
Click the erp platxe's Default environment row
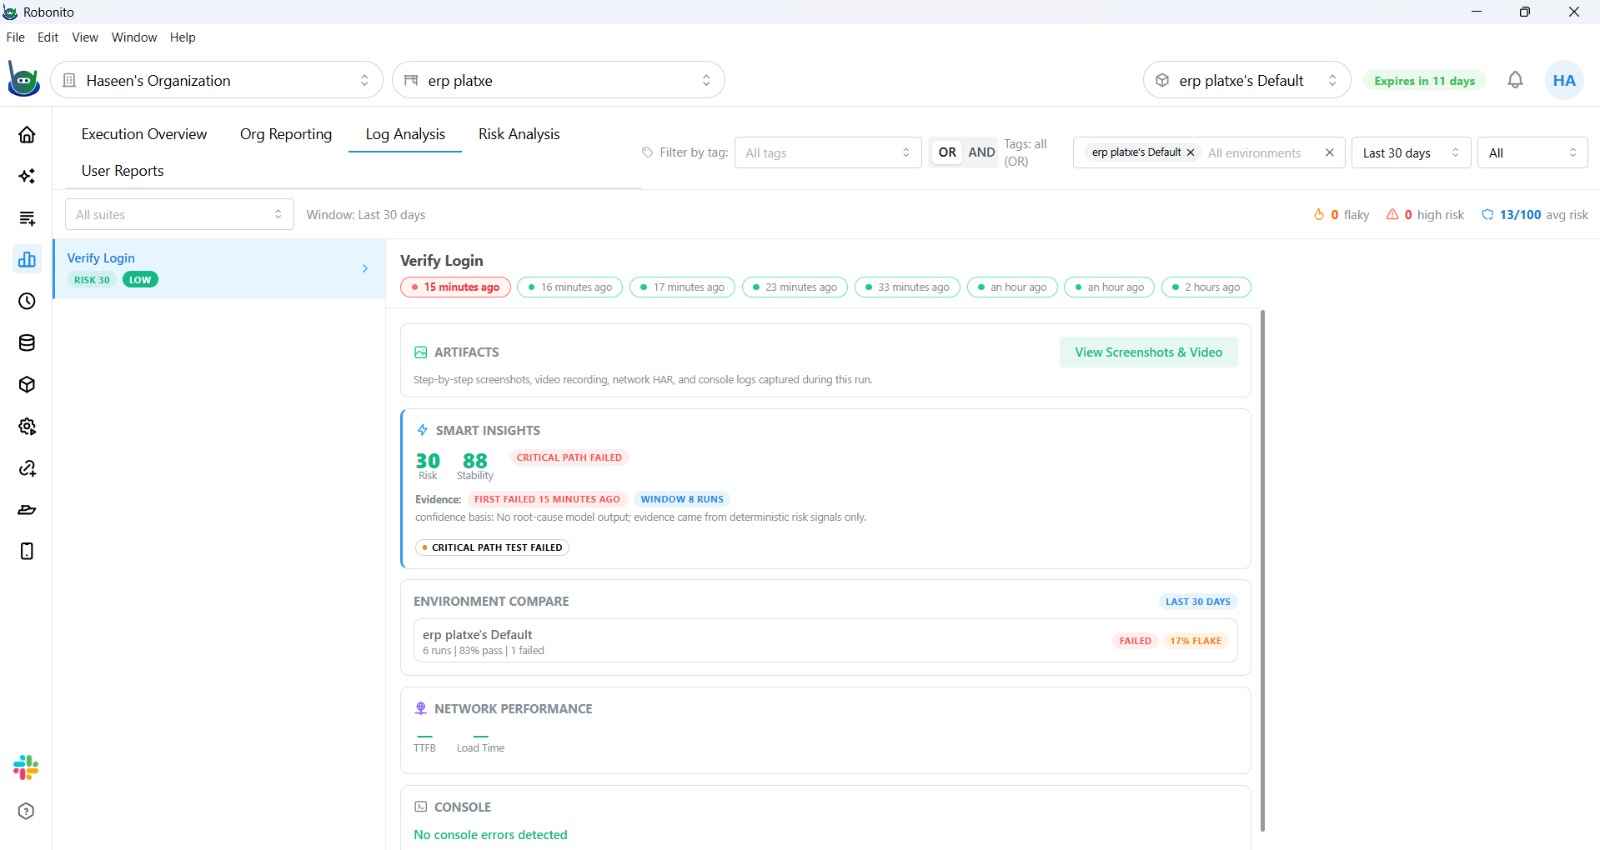coord(825,641)
